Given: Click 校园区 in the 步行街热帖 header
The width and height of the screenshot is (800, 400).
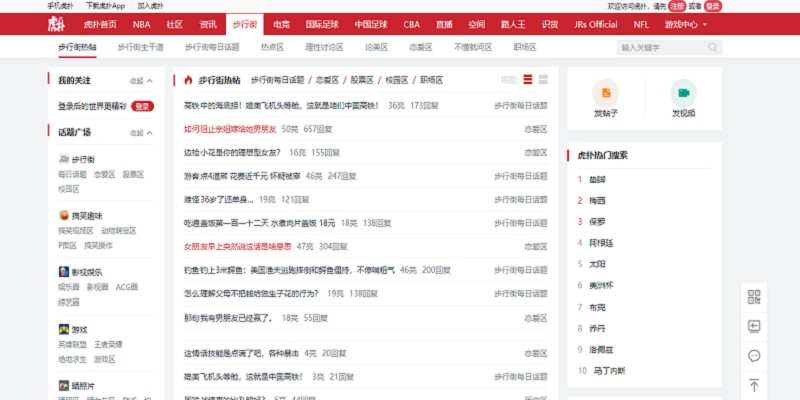Looking at the screenshot, I should point(397,80).
